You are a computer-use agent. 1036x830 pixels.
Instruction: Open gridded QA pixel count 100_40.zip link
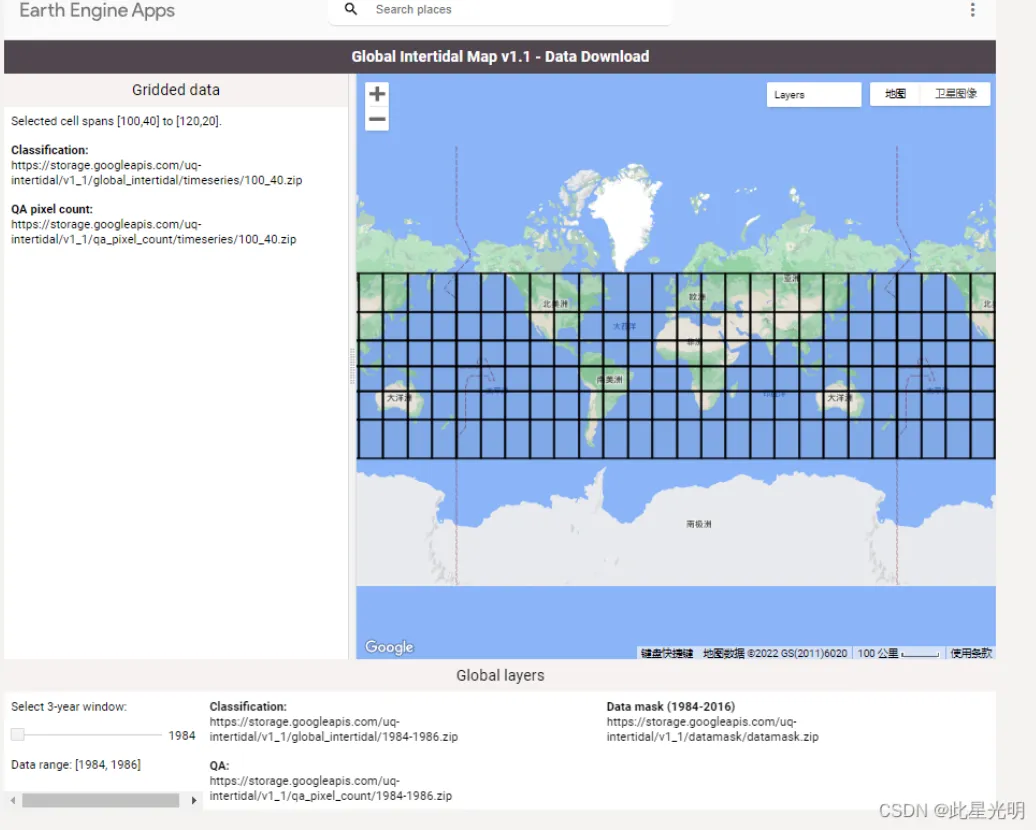coord(153,232)
